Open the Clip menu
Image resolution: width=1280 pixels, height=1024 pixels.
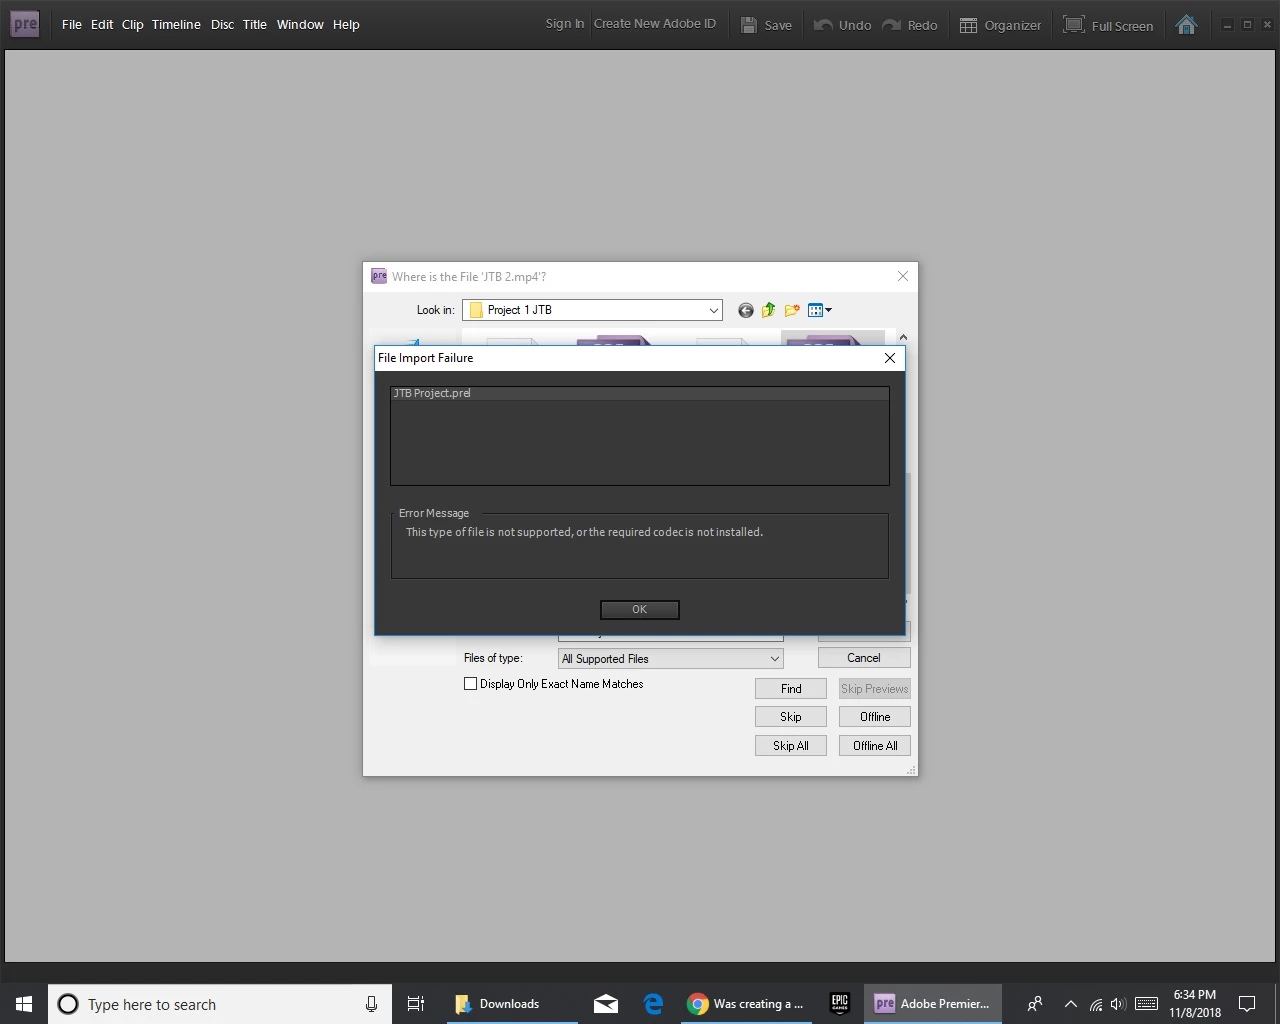click(132, 25)
